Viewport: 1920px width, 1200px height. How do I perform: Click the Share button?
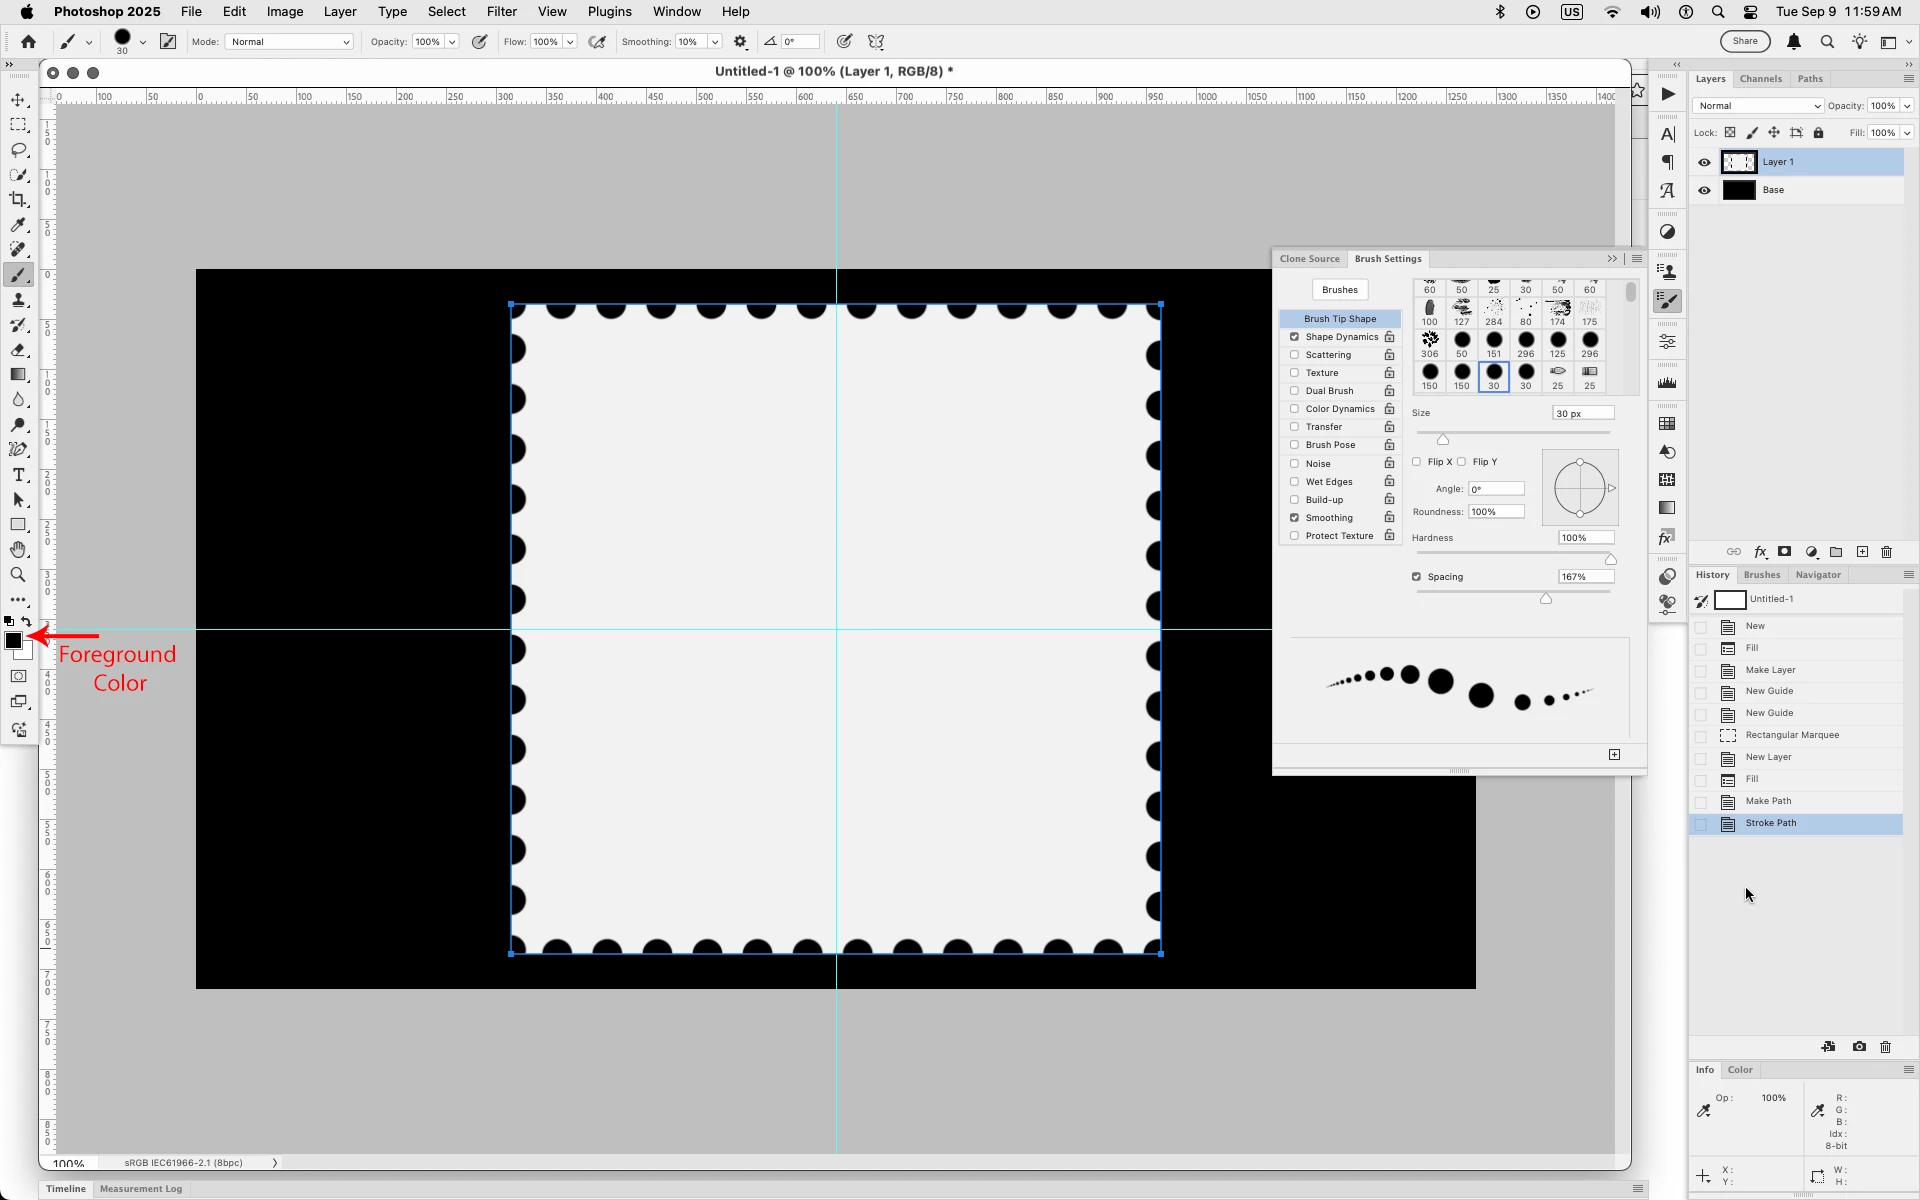[1744, 41]
